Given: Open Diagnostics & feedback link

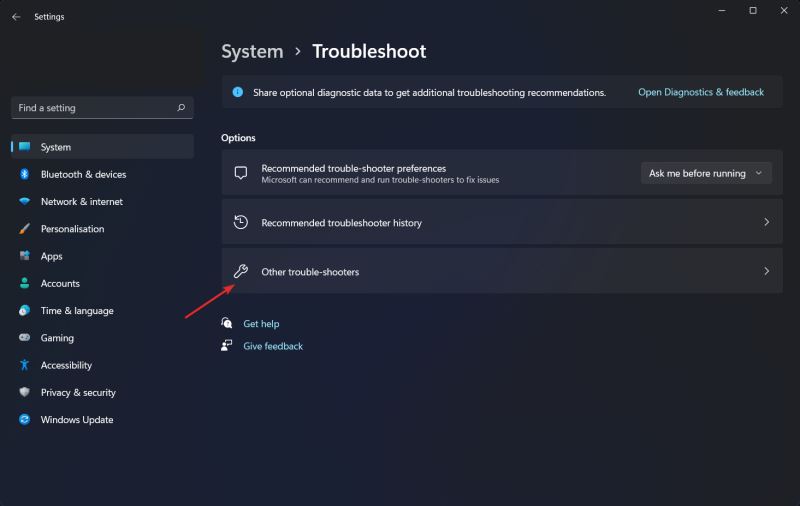Looking at the screenshot, I should (700, 92).
